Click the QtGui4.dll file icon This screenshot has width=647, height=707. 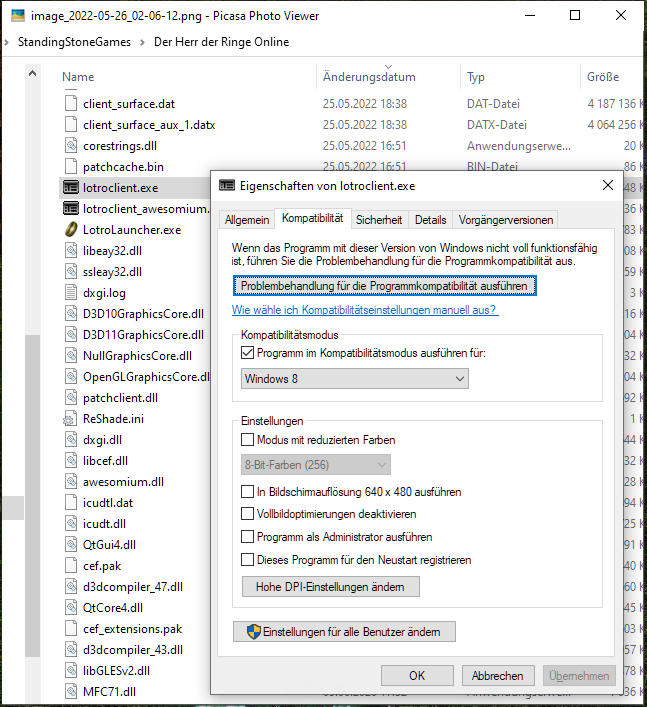(71, 545)
